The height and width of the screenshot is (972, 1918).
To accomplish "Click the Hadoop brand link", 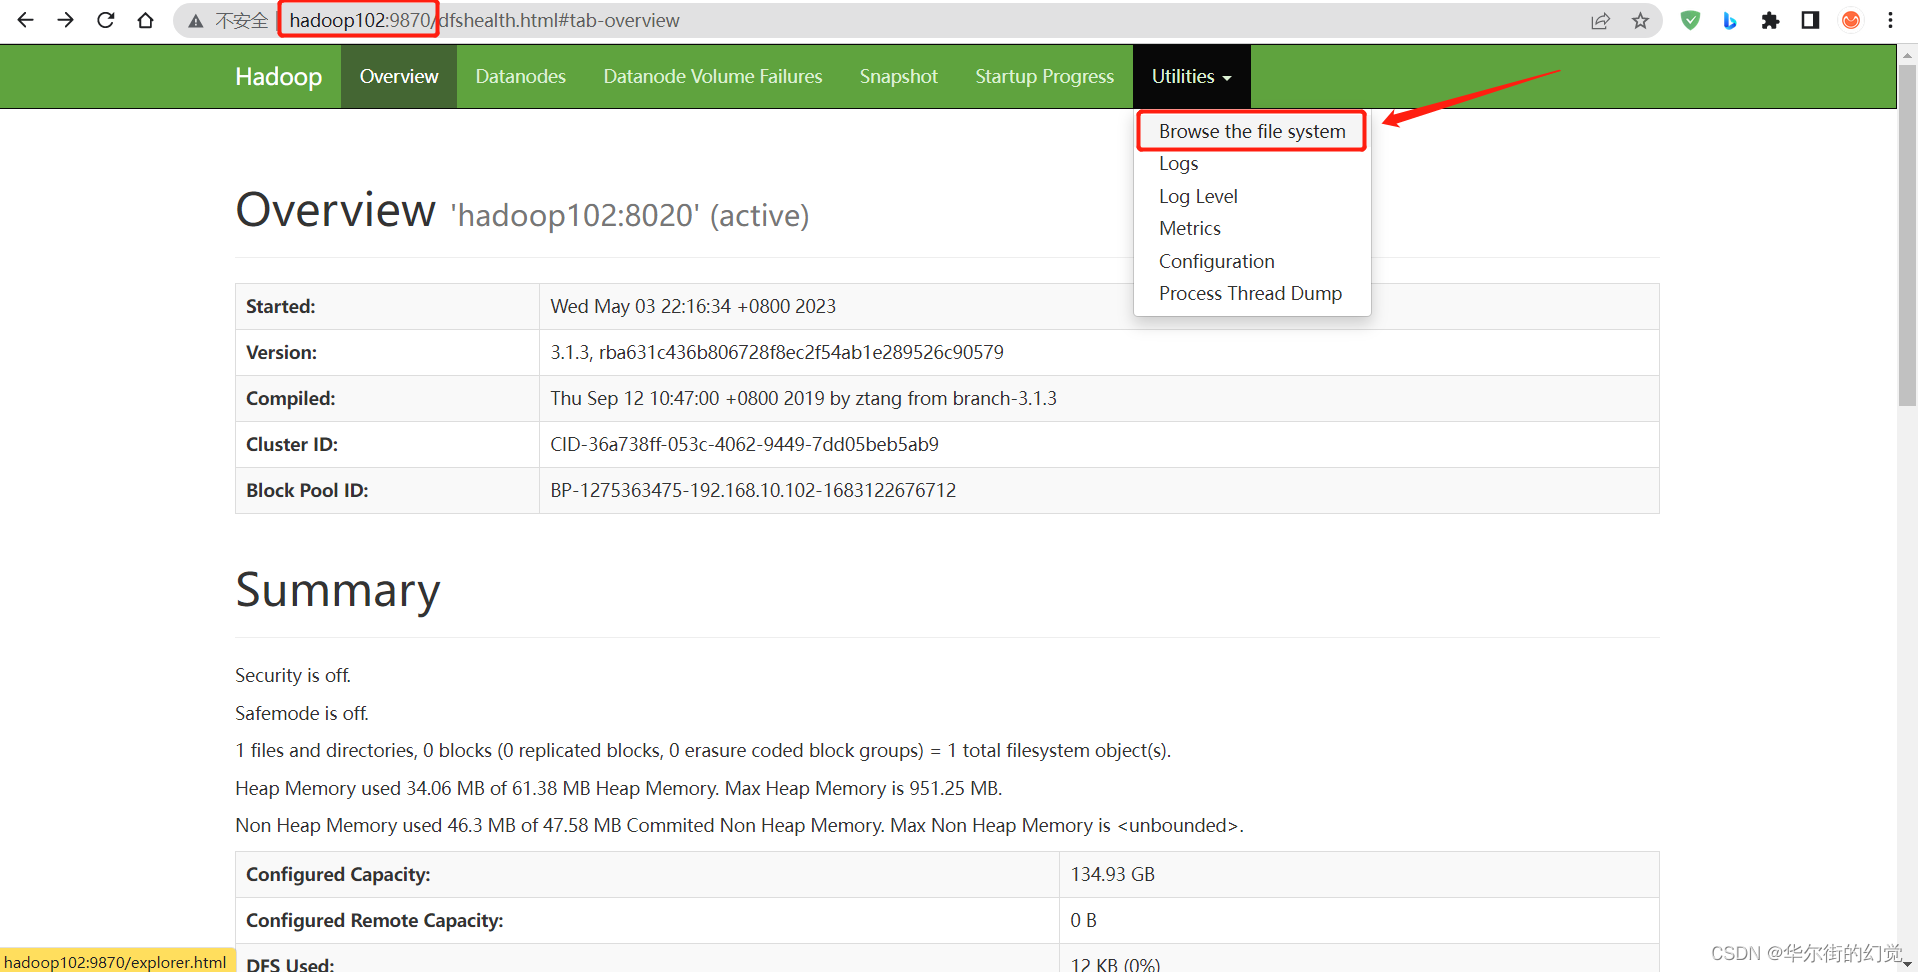I will (x=278, y=76).
